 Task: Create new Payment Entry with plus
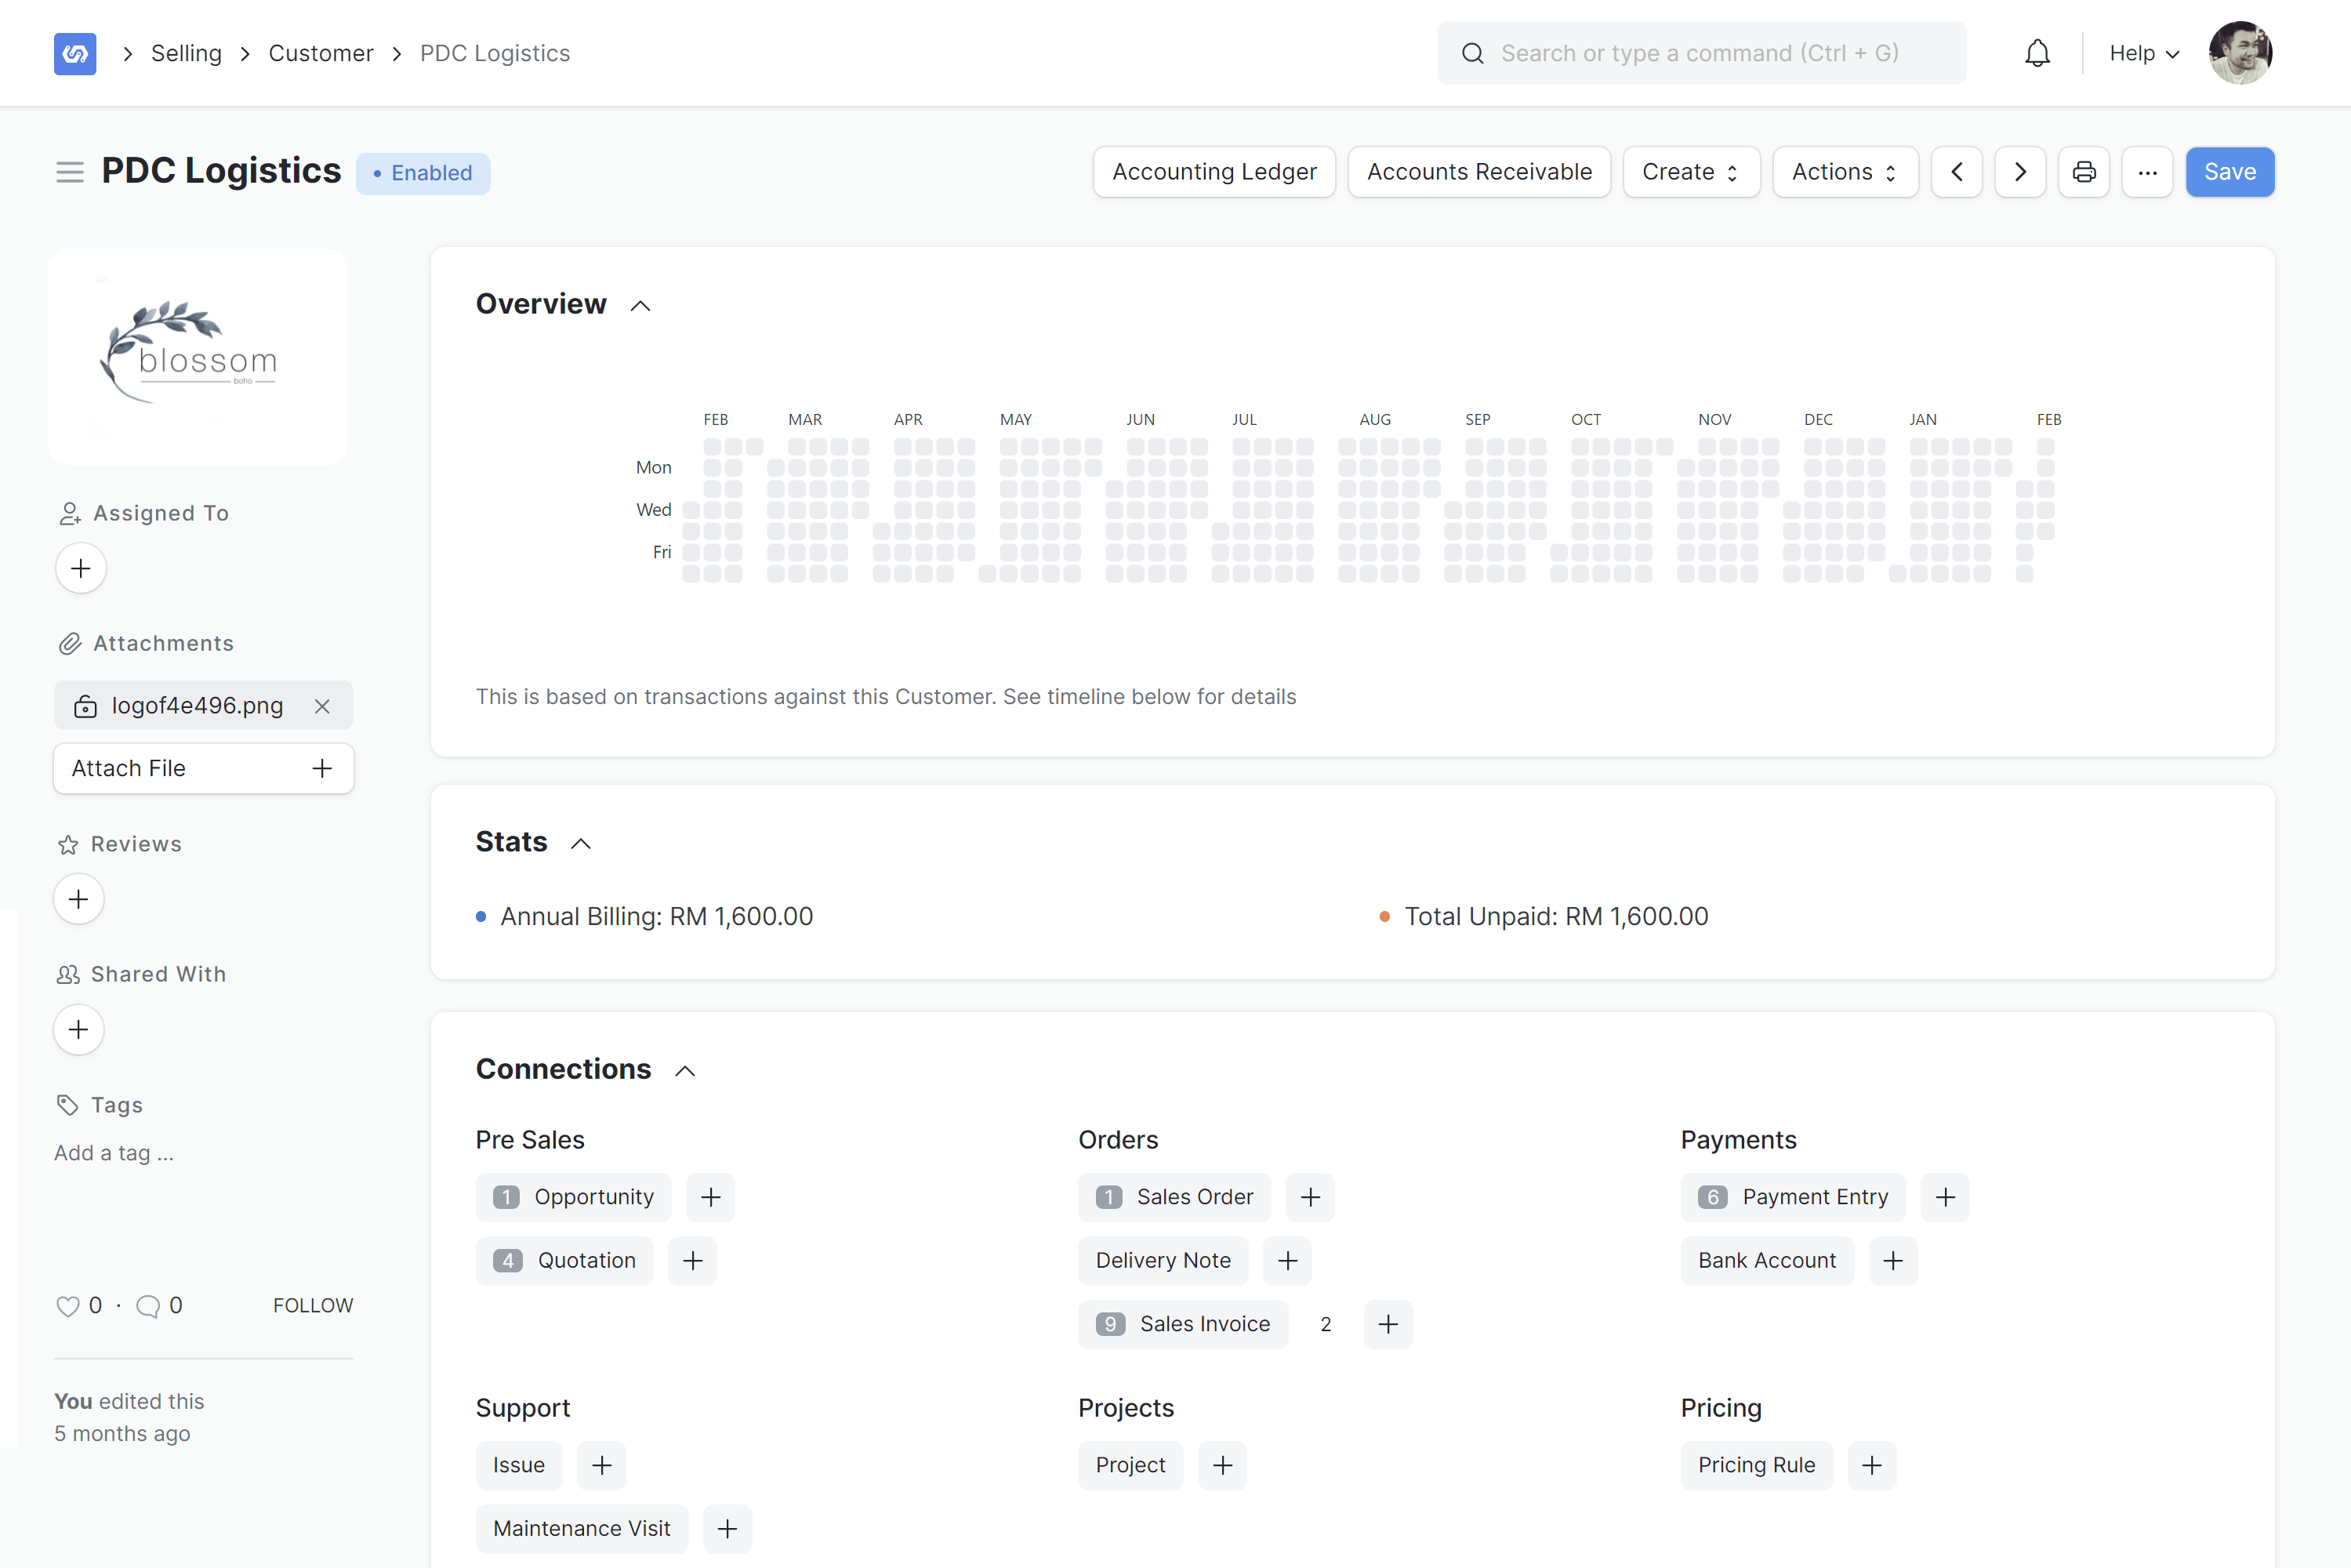1945,1197
